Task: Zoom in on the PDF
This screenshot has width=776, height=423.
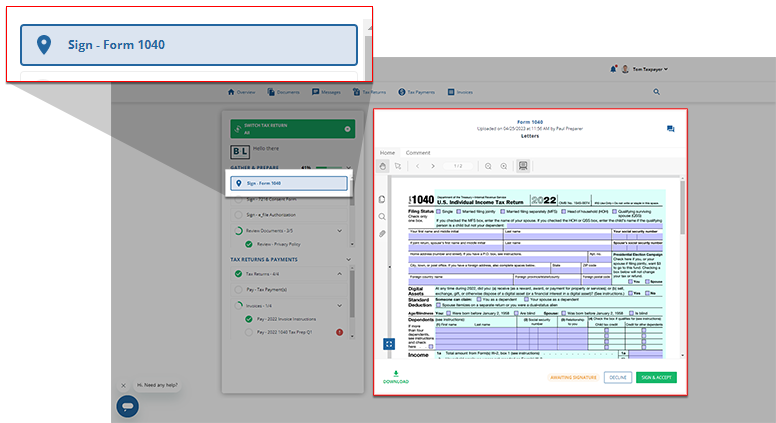Action: pos(504,166)
